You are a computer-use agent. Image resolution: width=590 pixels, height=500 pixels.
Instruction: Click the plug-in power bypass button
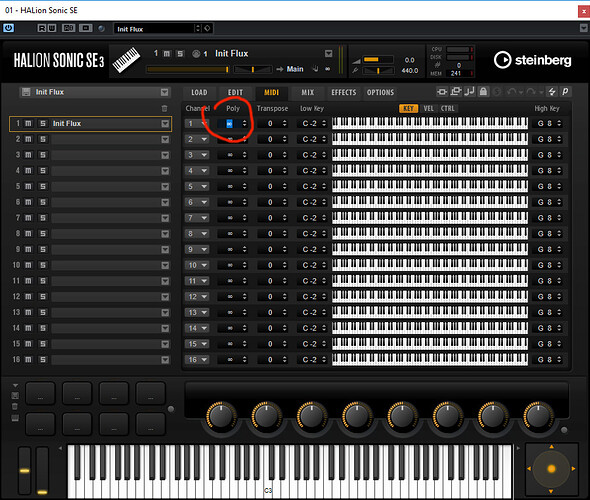point(8,28)
